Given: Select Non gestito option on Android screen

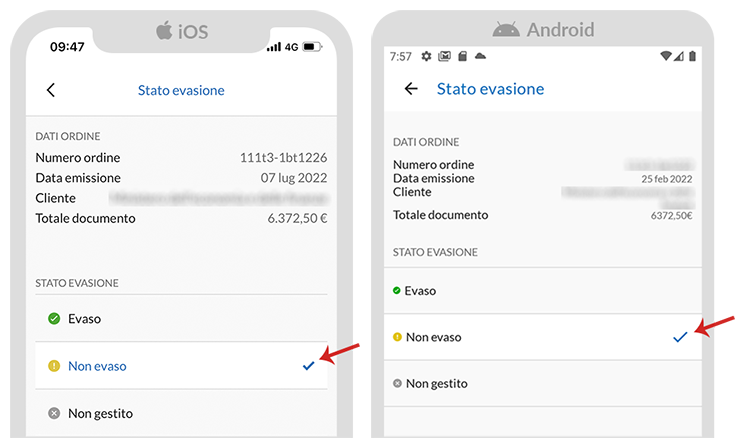Looking at the screenshot, I should click(x=543, y=383).
